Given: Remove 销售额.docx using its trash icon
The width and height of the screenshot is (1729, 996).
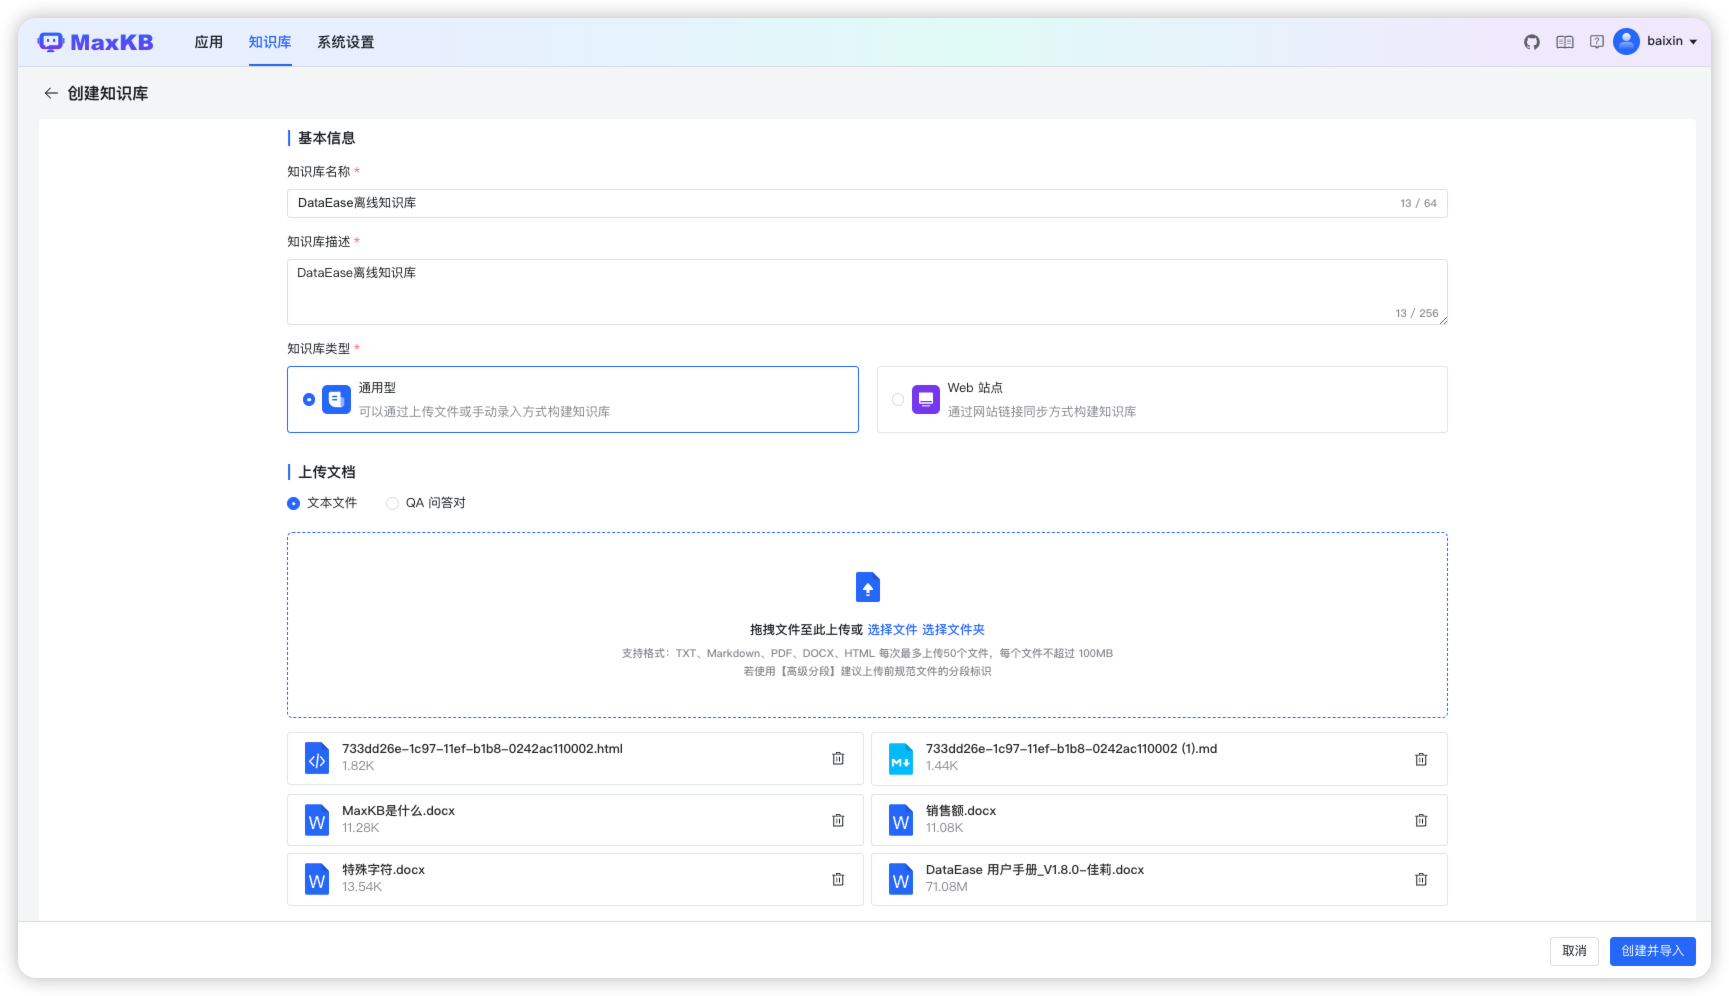Looking at the screenshot, I should (x=1421, y=820).
